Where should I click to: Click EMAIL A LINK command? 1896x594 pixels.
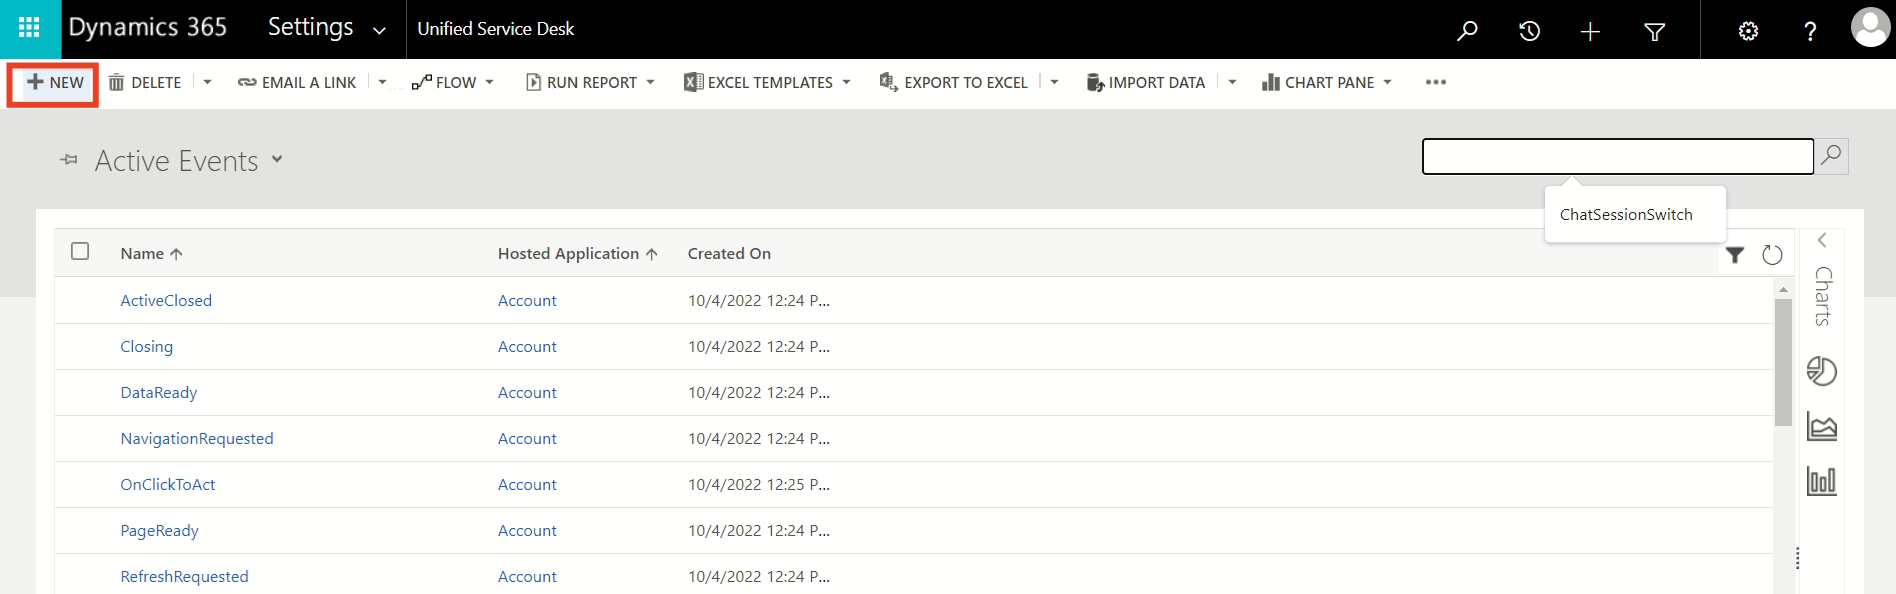[297, 83]
